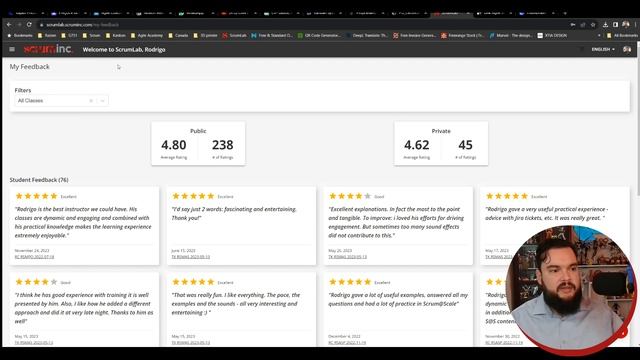Open the Marvel design bookmark

click(511, 36)
